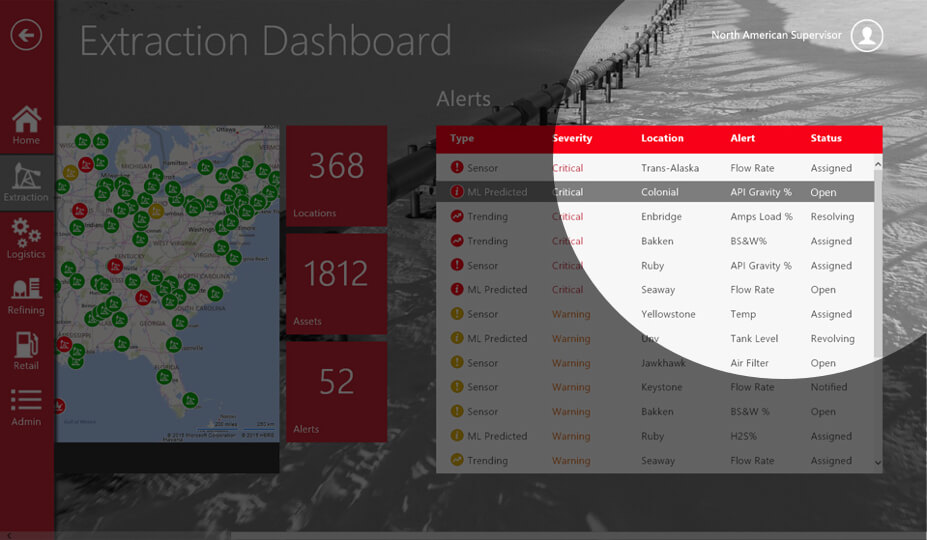Click the Trans-Alaska sensor alert icon

[x=457, y=168]
